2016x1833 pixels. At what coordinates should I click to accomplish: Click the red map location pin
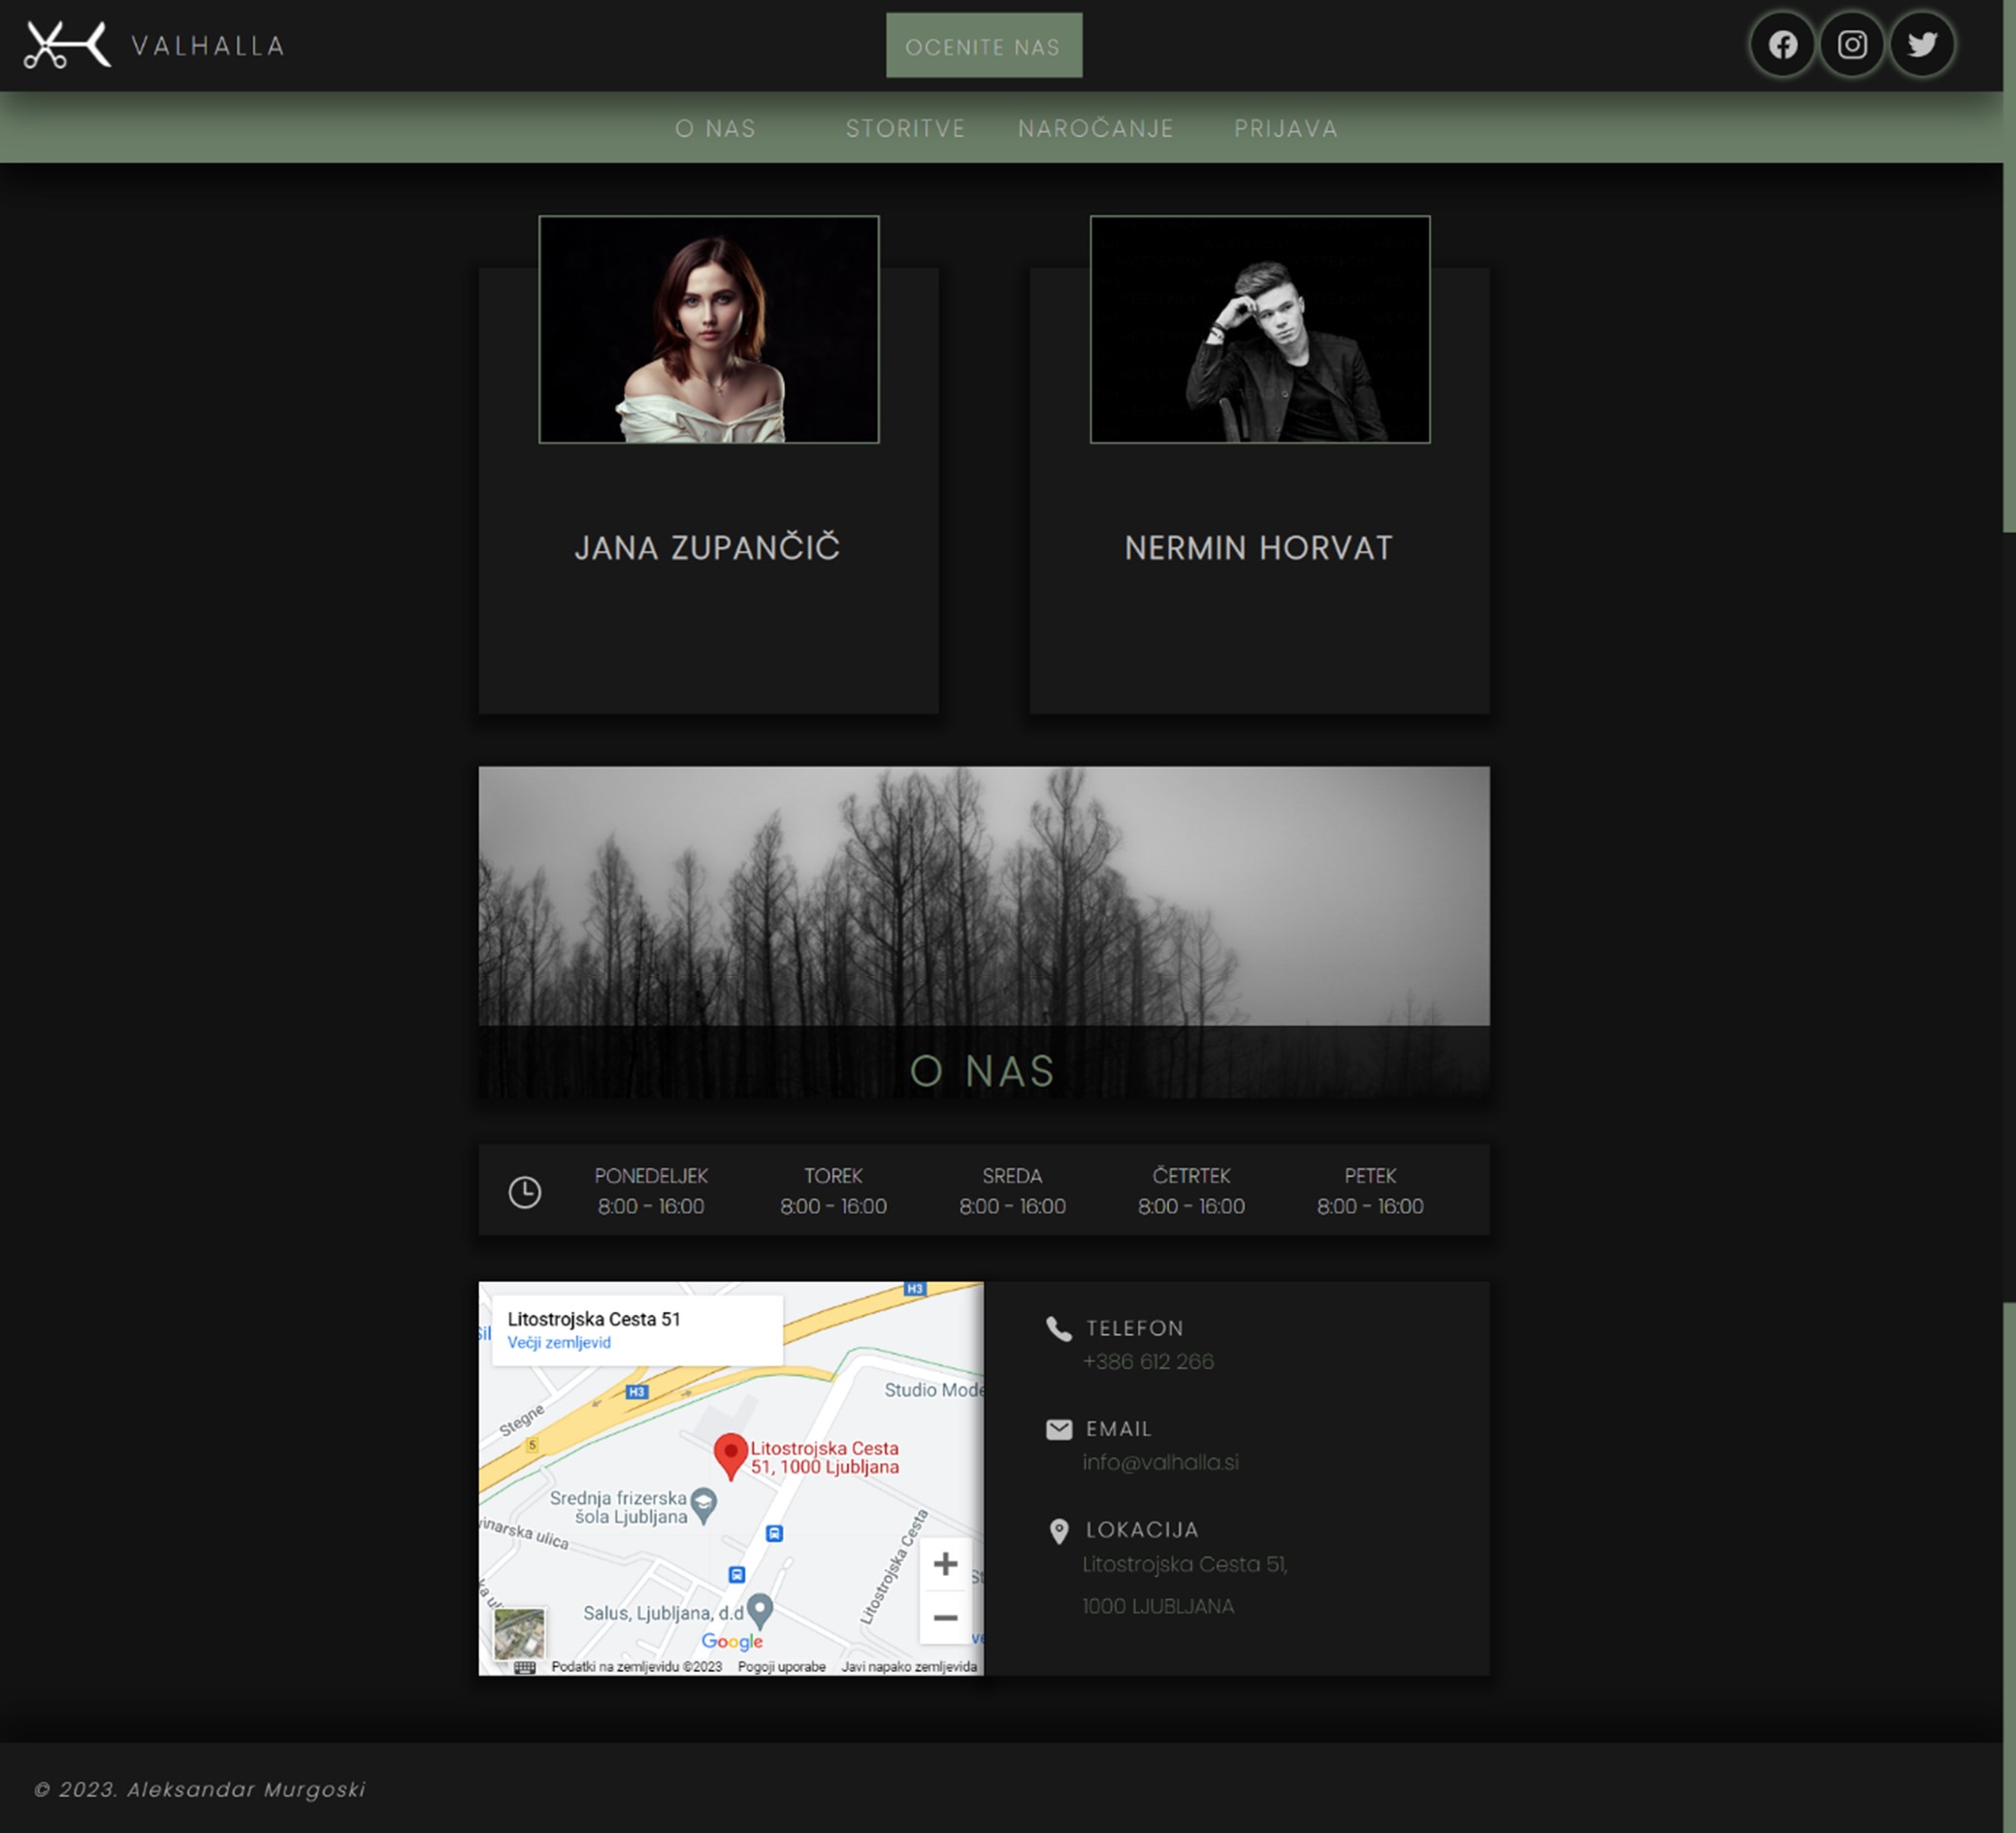[x=731, y=1453]
